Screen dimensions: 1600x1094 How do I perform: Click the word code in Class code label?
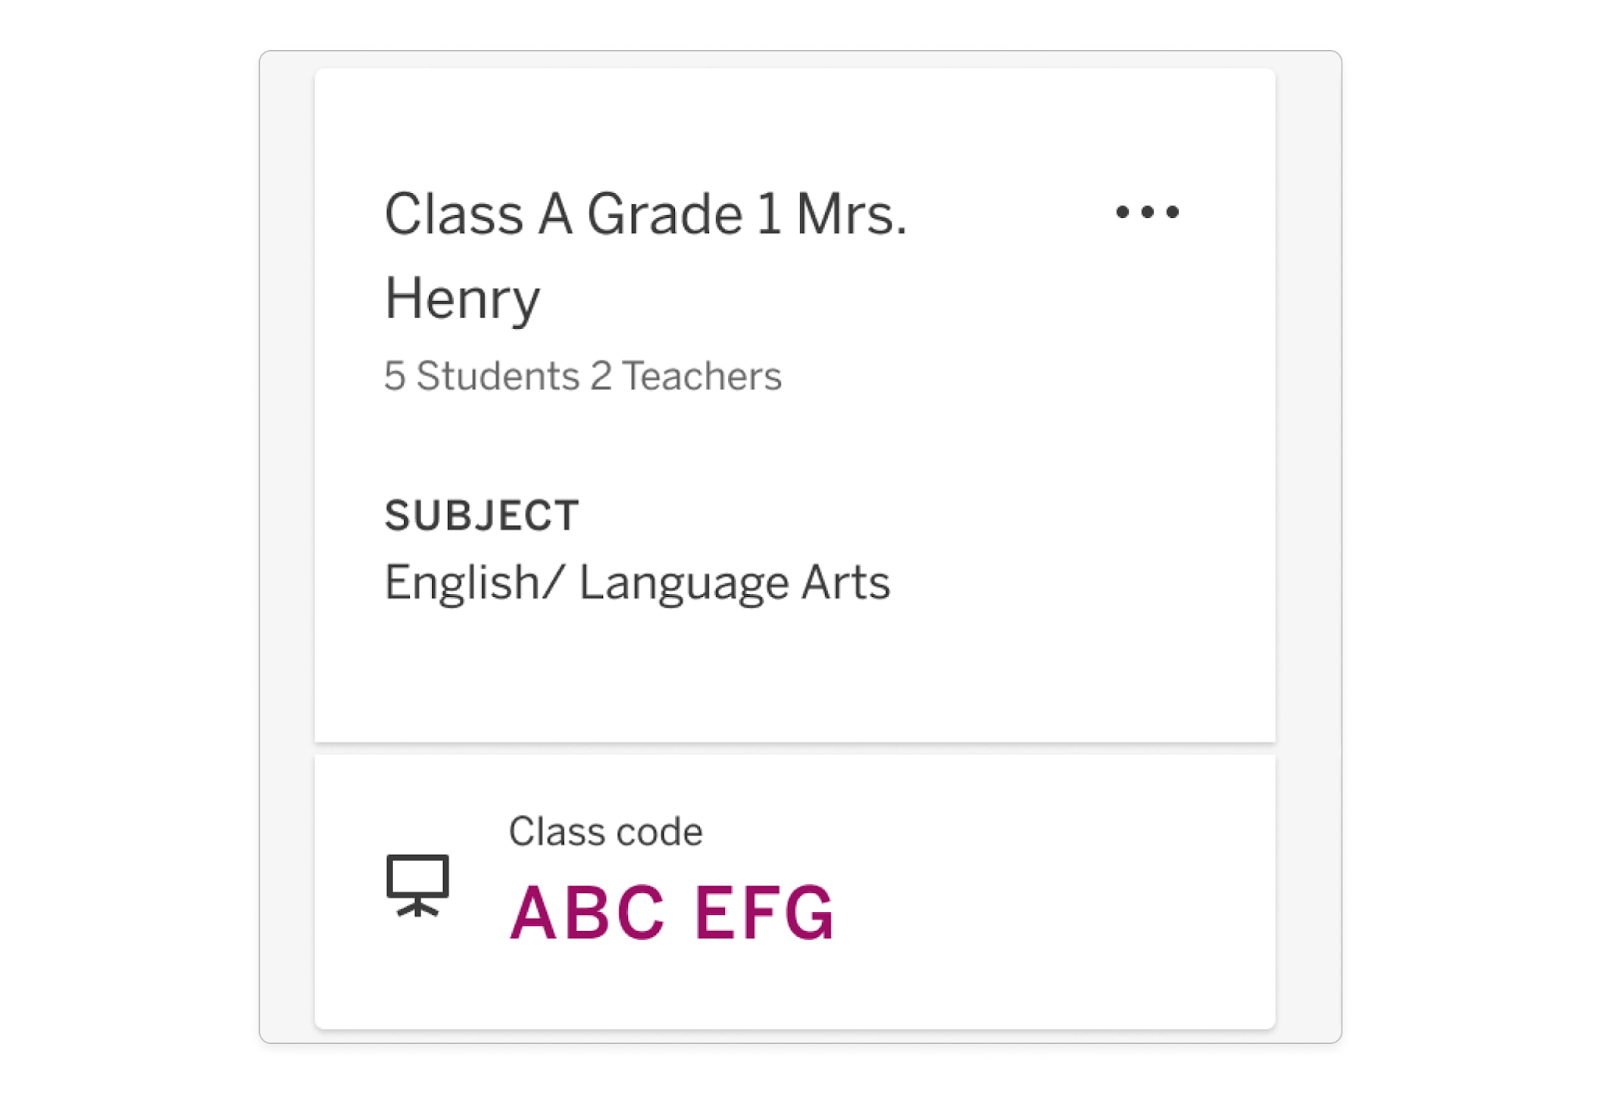(658, 832)
